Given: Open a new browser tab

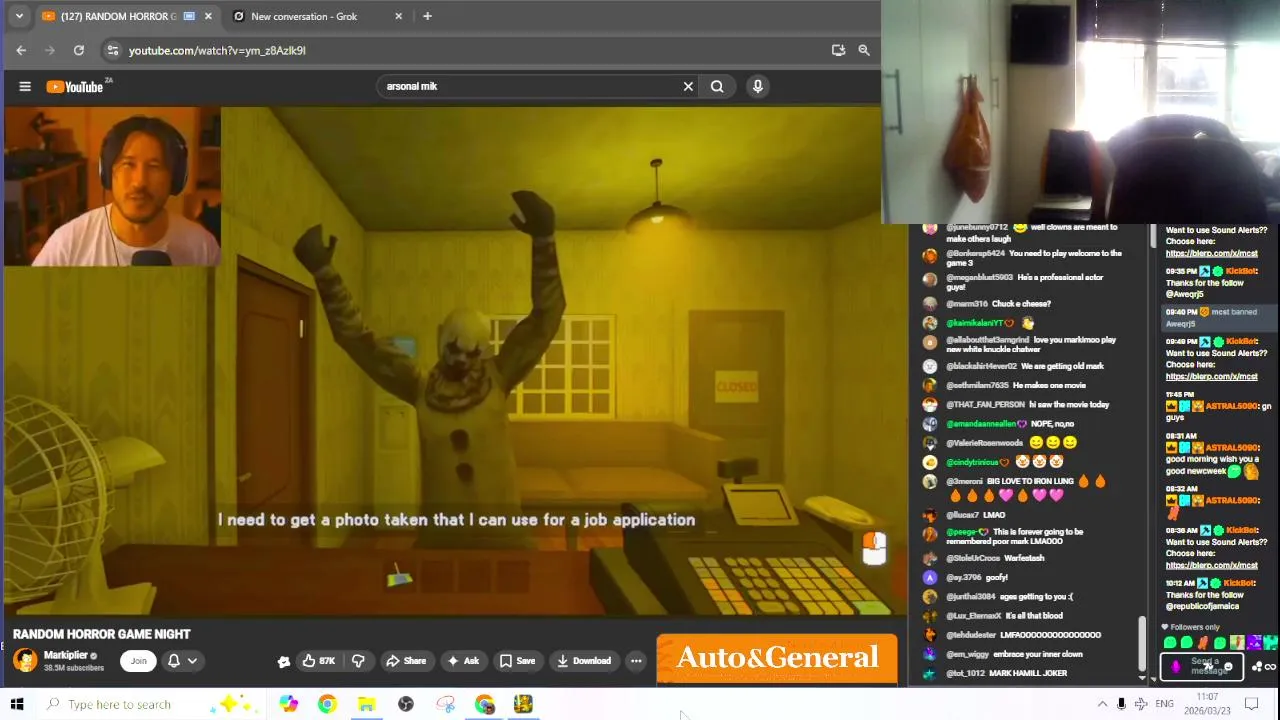Looking at the screenshot, I should [x=427, y=16].
